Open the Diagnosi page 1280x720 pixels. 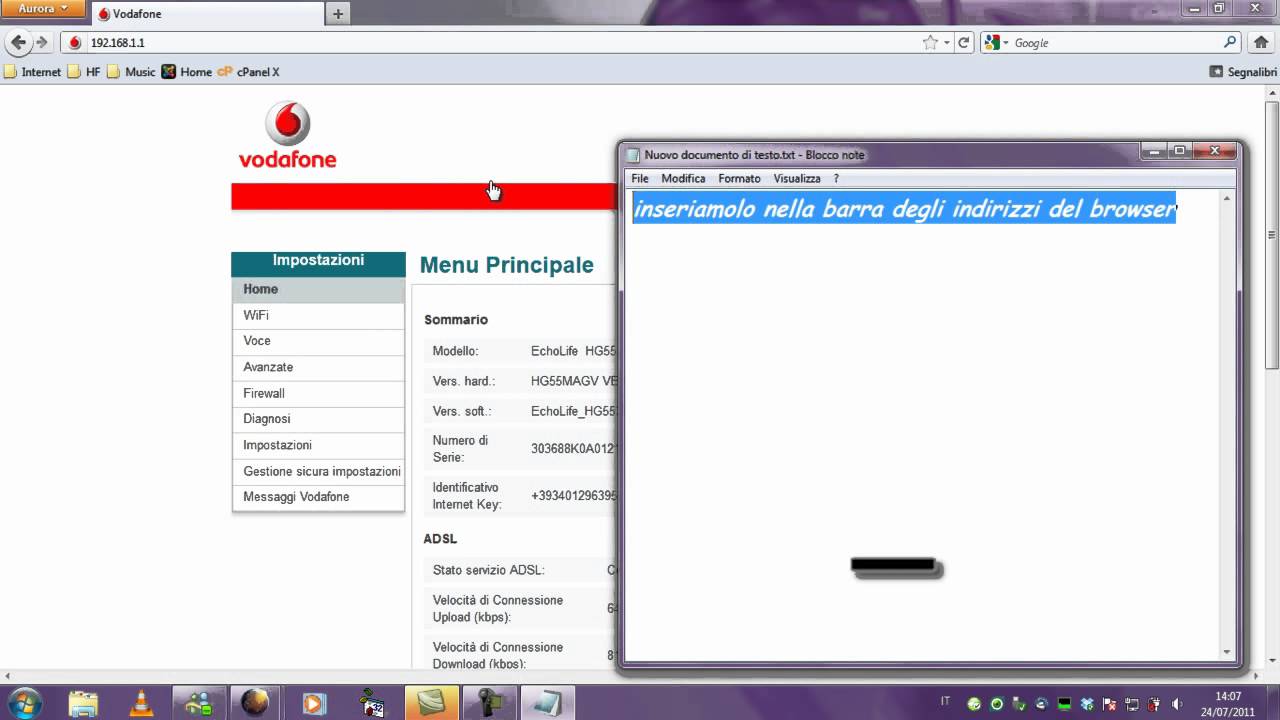pyautogui.click(x=318, y=419)
